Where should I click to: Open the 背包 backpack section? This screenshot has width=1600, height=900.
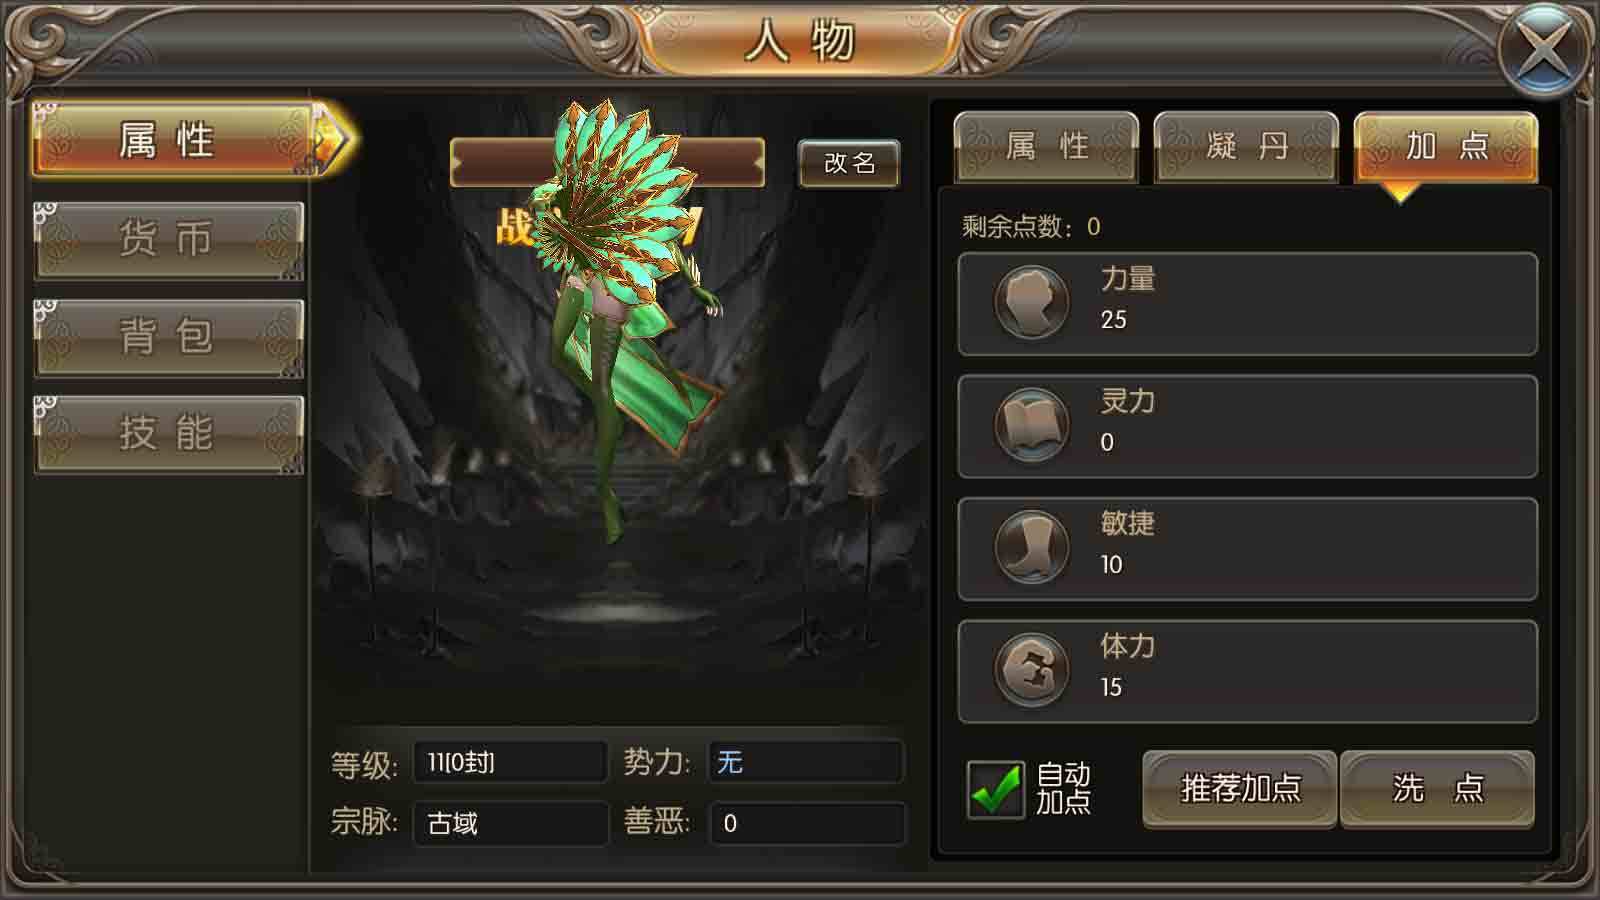tap(168, 337)
